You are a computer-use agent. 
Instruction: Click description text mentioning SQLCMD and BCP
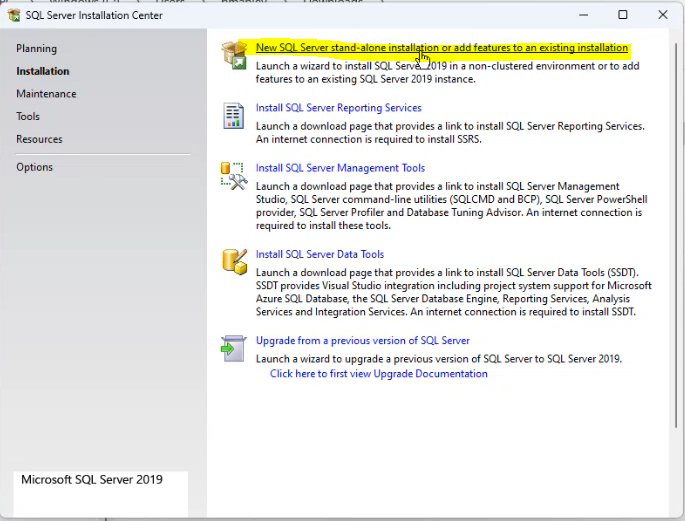pyautogui.click(x=452, y=206)
